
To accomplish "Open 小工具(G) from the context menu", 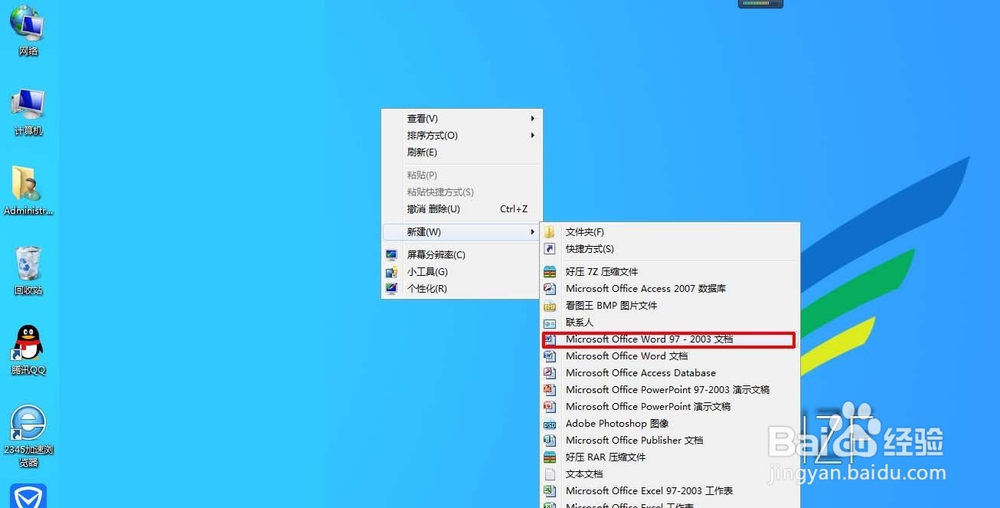I will coord(462,272).
